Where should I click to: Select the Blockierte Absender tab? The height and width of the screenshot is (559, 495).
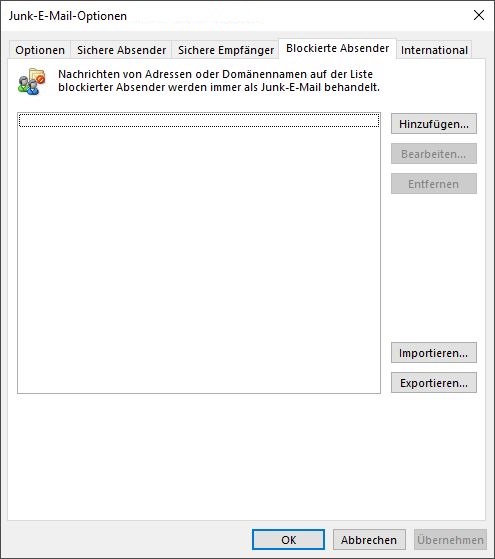337,48
